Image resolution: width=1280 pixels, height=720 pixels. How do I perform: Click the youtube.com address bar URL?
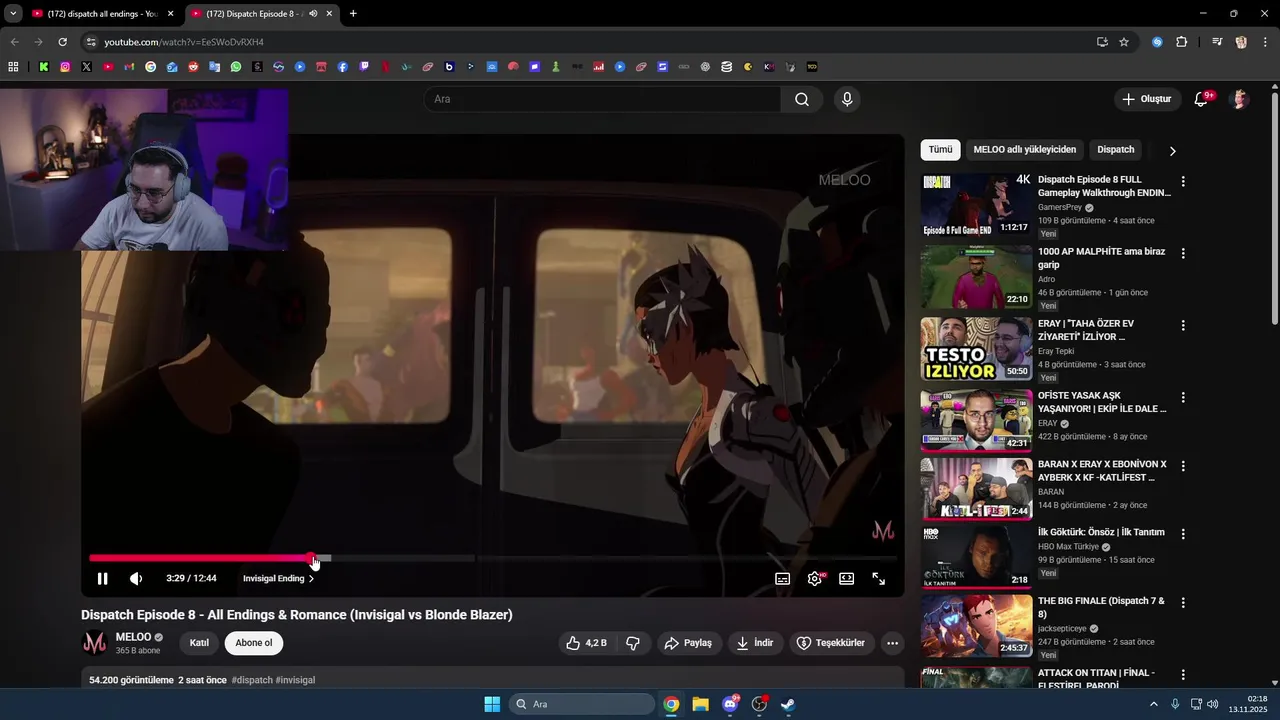(x=184, y=42)
